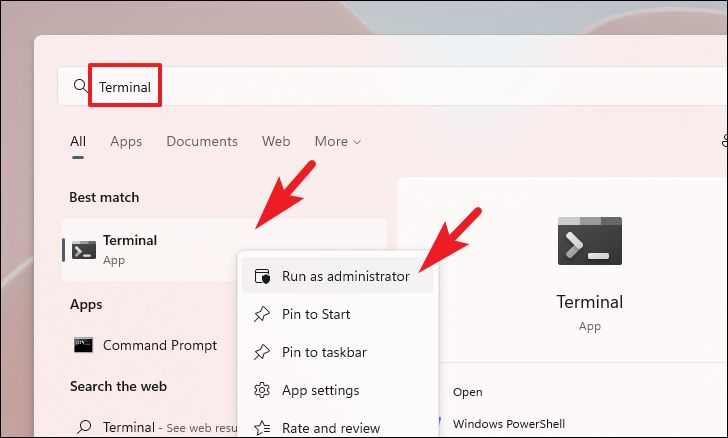Click the Pin to taskbar pin icon
Screen dimensions: 728x438
[x=262, y=352]
